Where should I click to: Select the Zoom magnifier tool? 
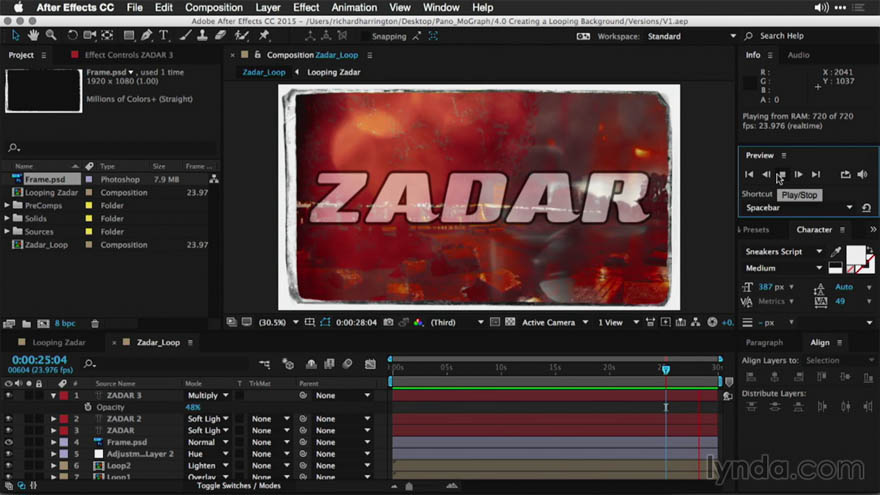click(x=51, y=35)
